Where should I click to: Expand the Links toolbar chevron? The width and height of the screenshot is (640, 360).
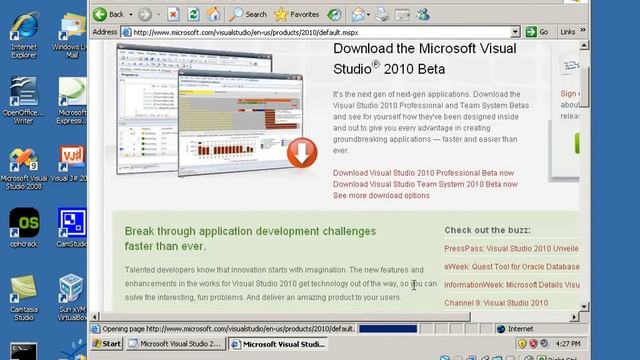click(x=583, y=30)
